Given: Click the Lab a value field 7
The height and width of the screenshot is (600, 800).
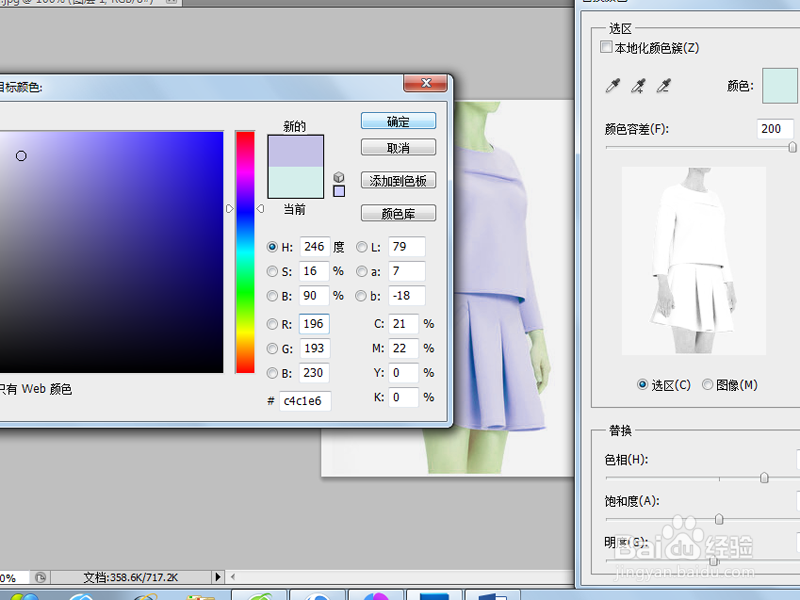Looking at the screenshot, I should click(407, 271).
